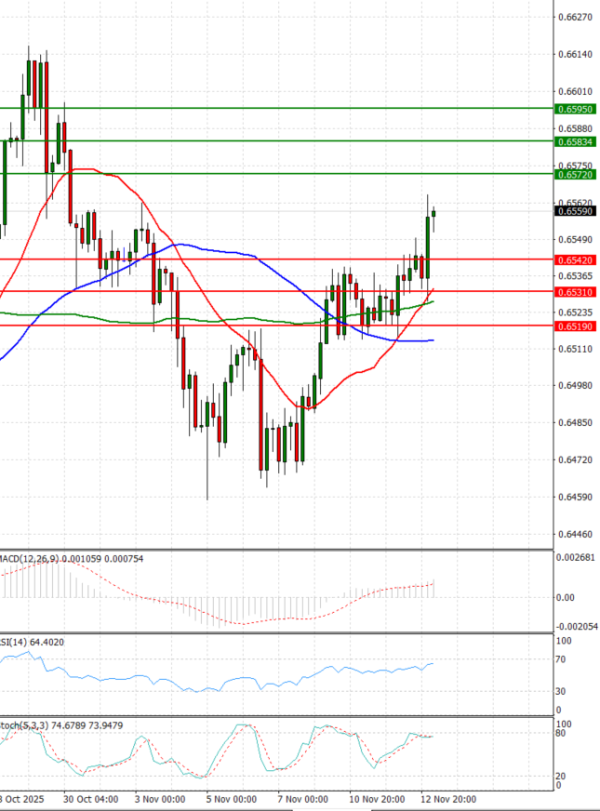Click the 30 Oct 04:00 time label
This screenshot has height=811, width=600.
(88, 801)
